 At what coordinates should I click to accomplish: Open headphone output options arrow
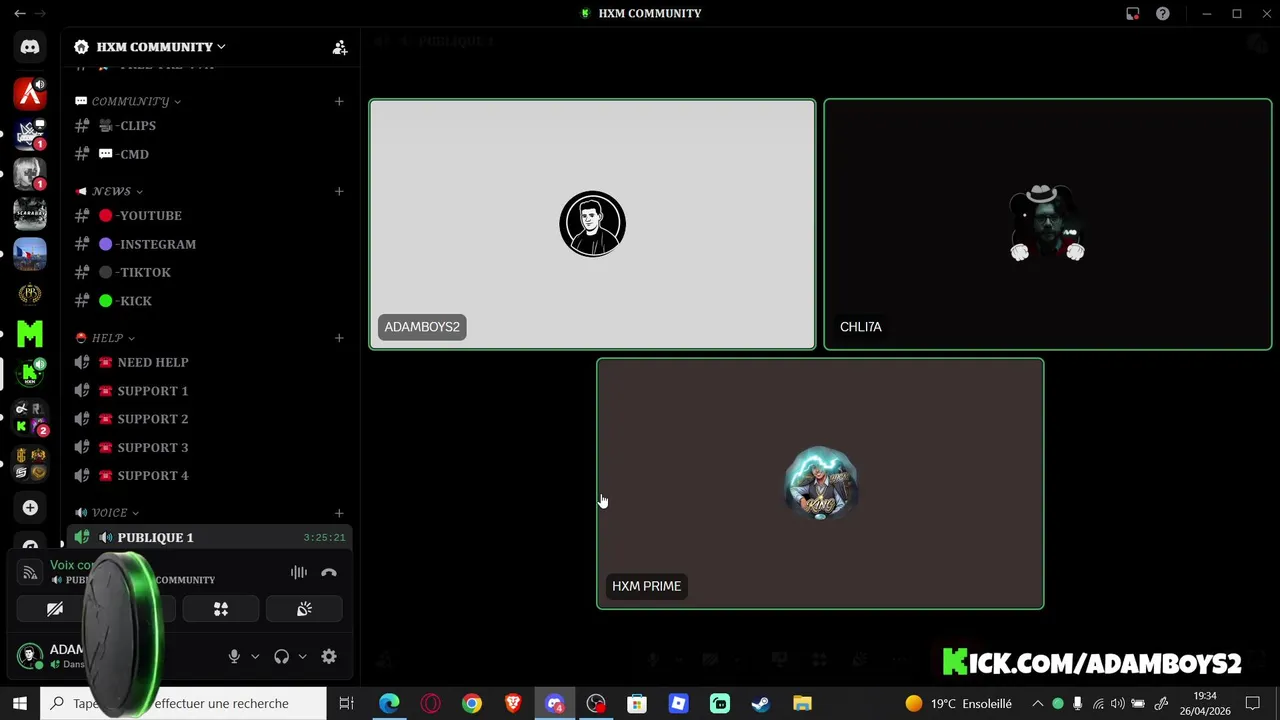[302, 656]
